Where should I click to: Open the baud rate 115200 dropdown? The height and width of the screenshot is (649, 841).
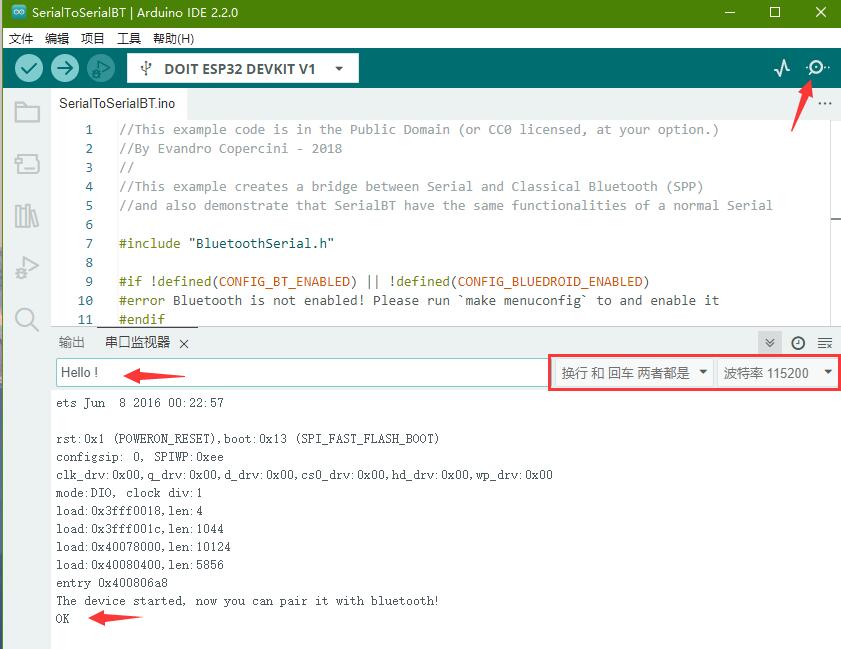coord(777,372)
